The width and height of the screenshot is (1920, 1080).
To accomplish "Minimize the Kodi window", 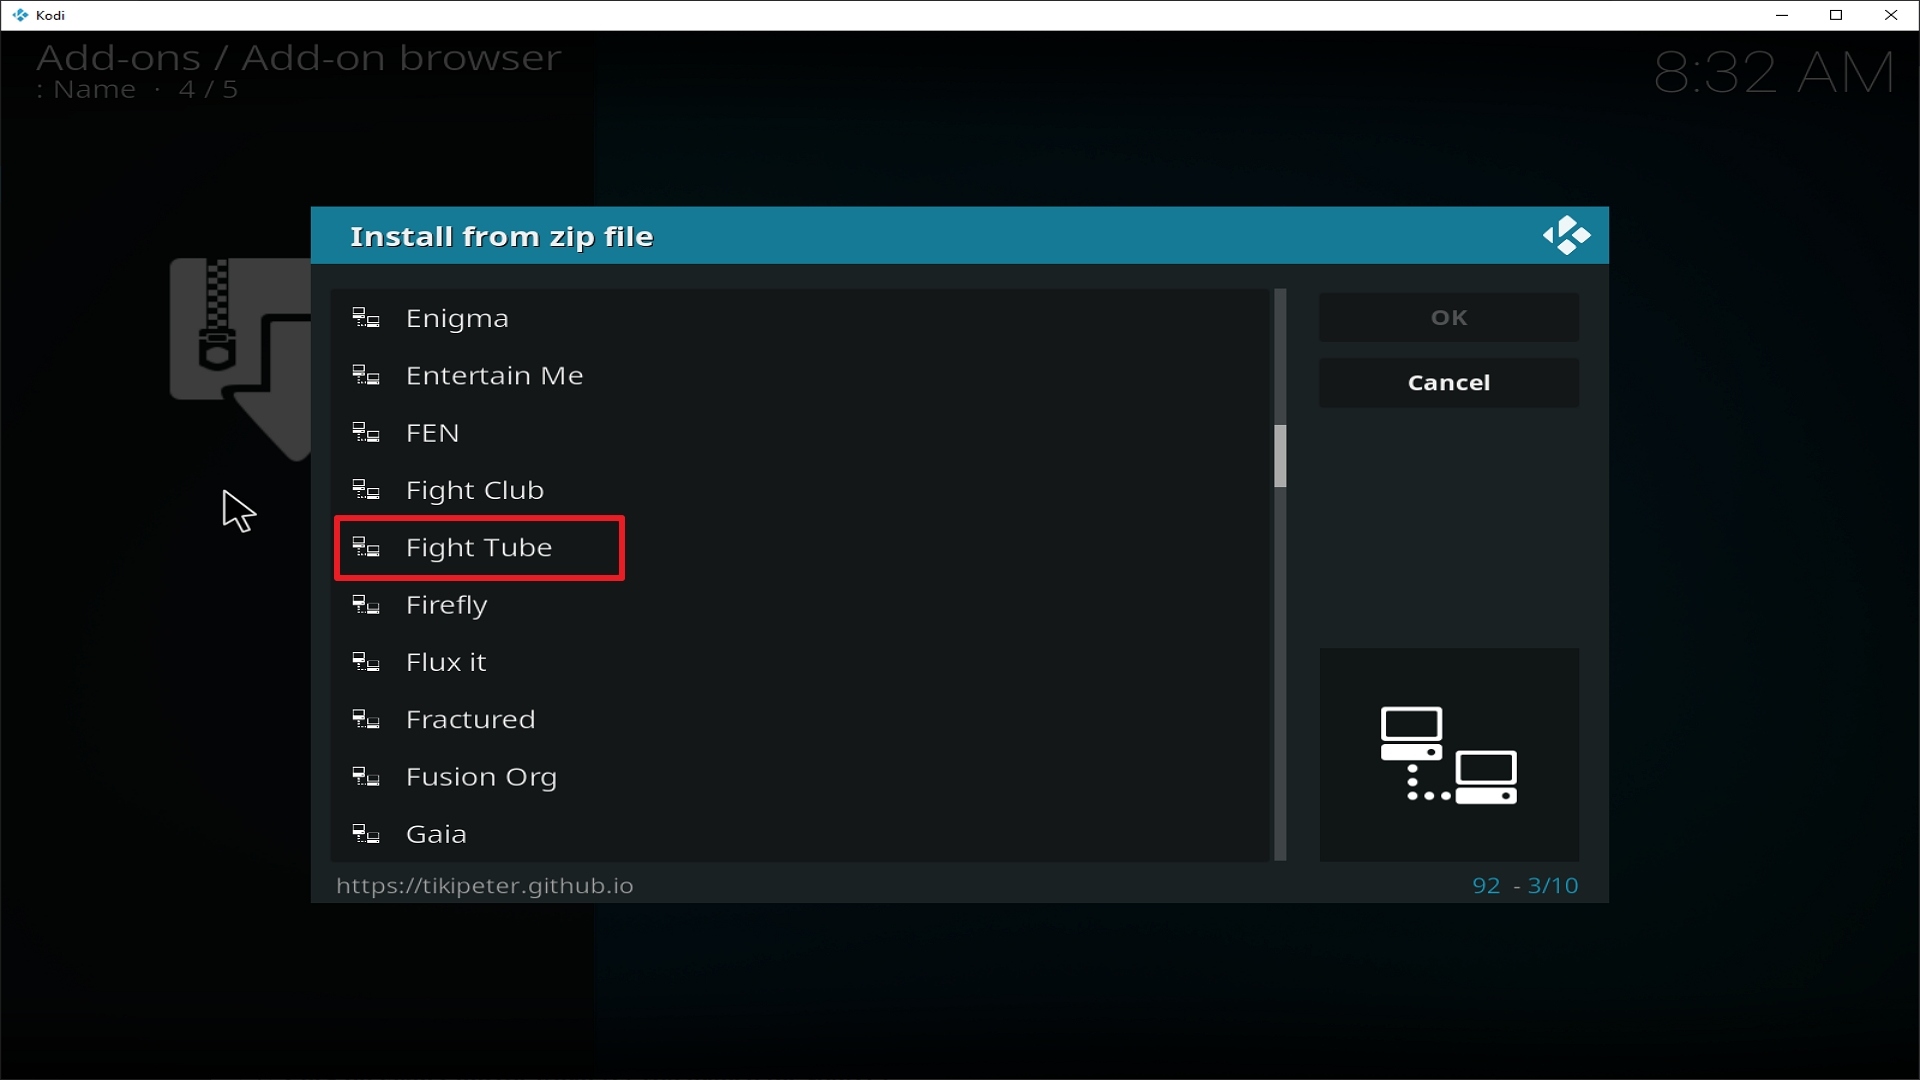I will coord(1781,15).
